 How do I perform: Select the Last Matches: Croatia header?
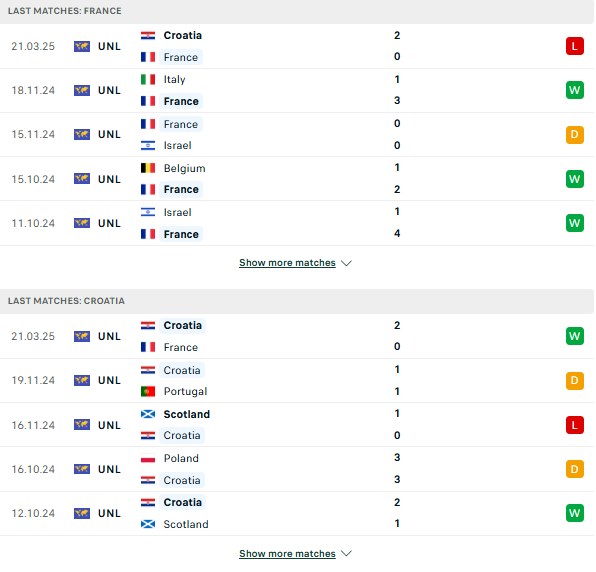(66, 301)
